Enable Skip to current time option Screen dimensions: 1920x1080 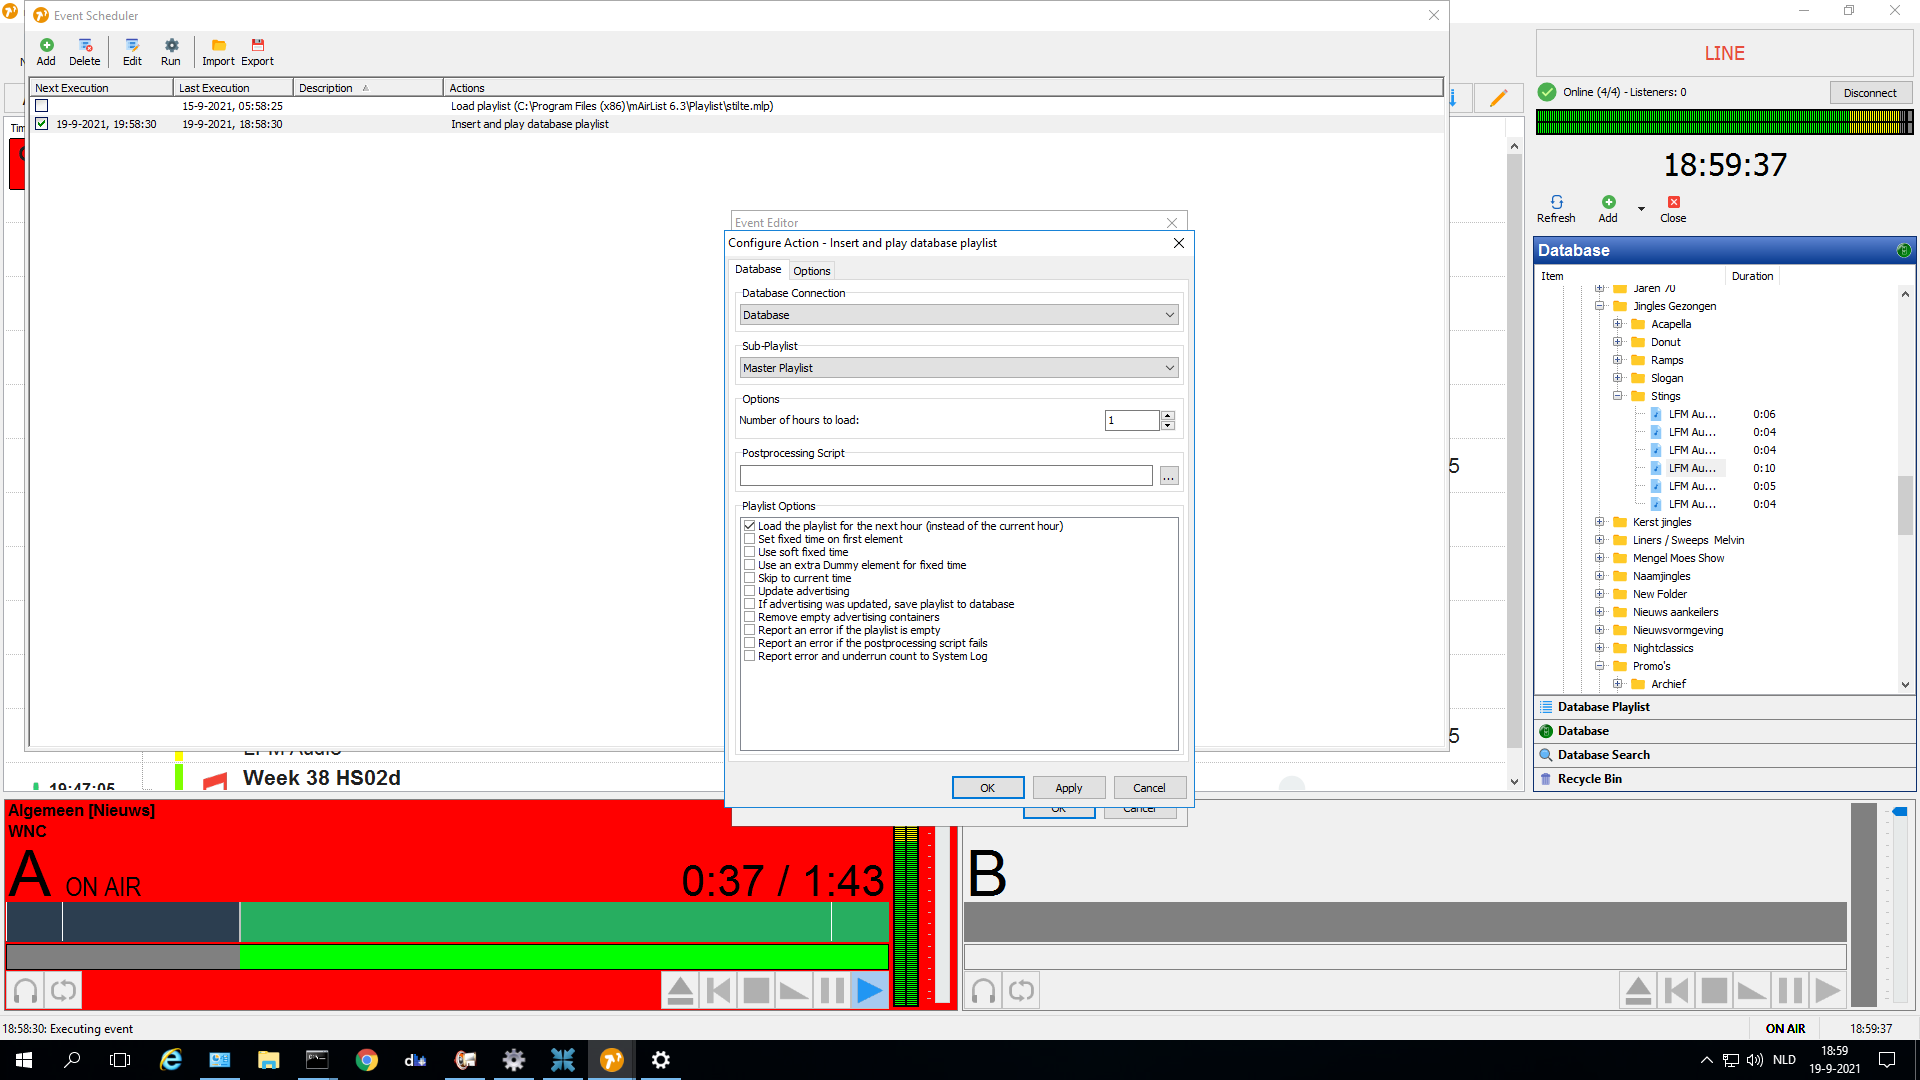coord(749,578)
